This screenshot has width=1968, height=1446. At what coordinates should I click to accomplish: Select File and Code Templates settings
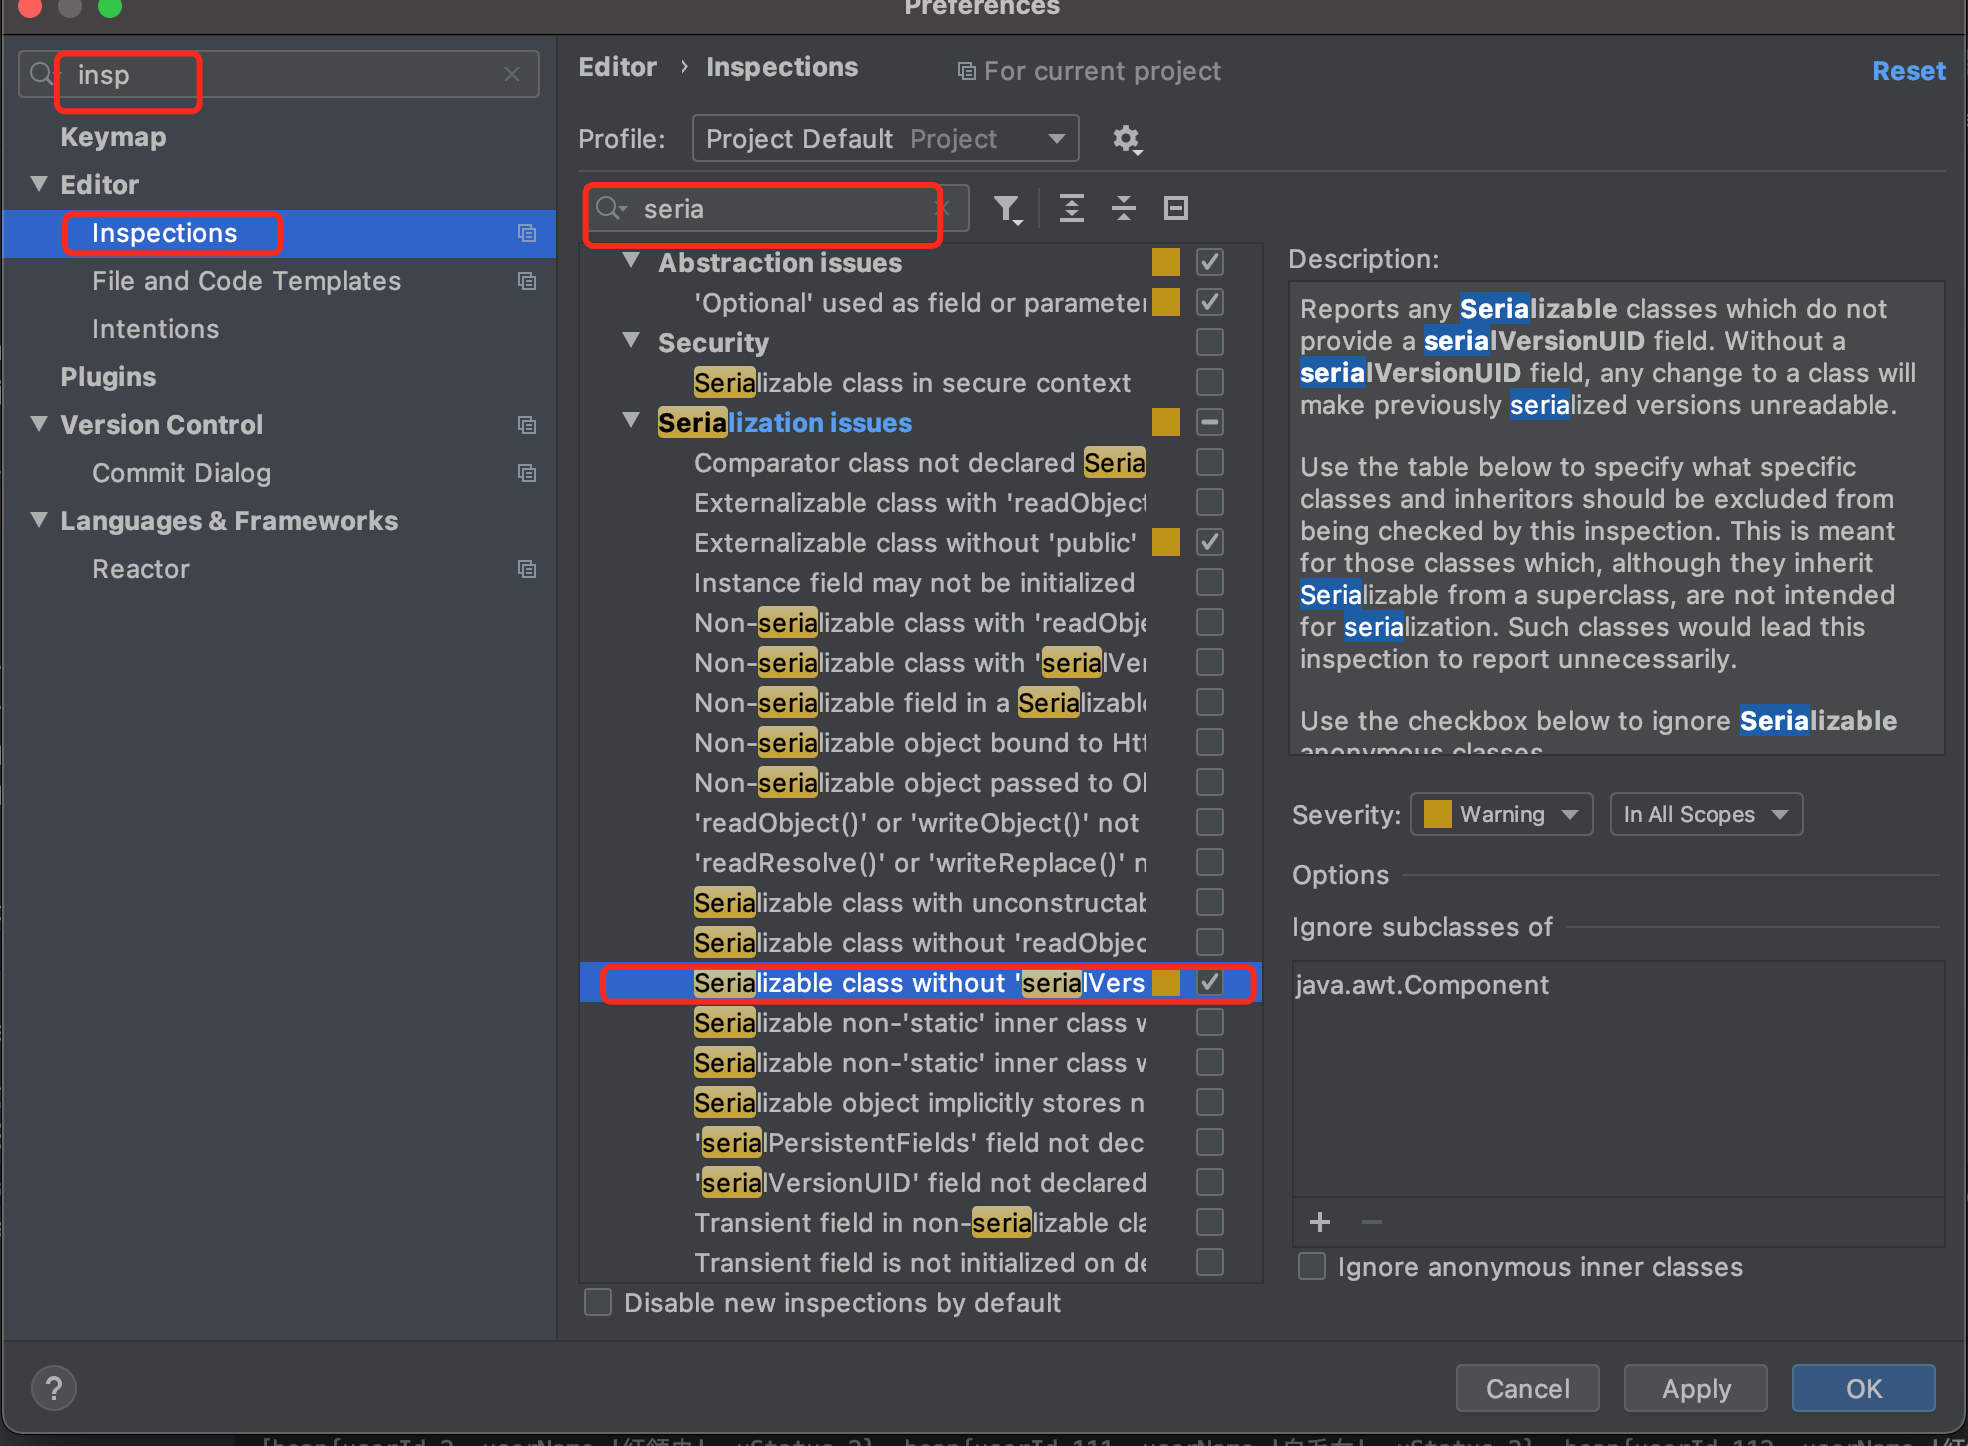click(246, 281)
